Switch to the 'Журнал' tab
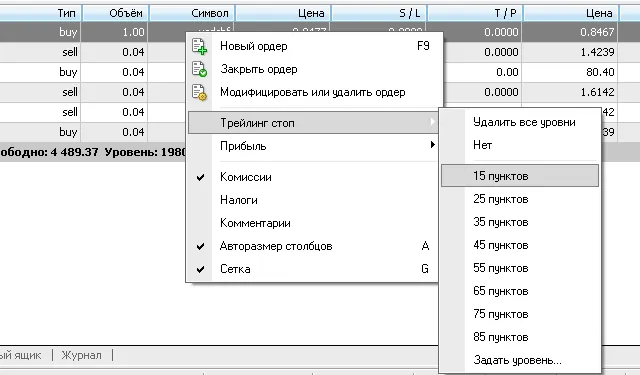 pyautogui.click(x=82, y=355)
